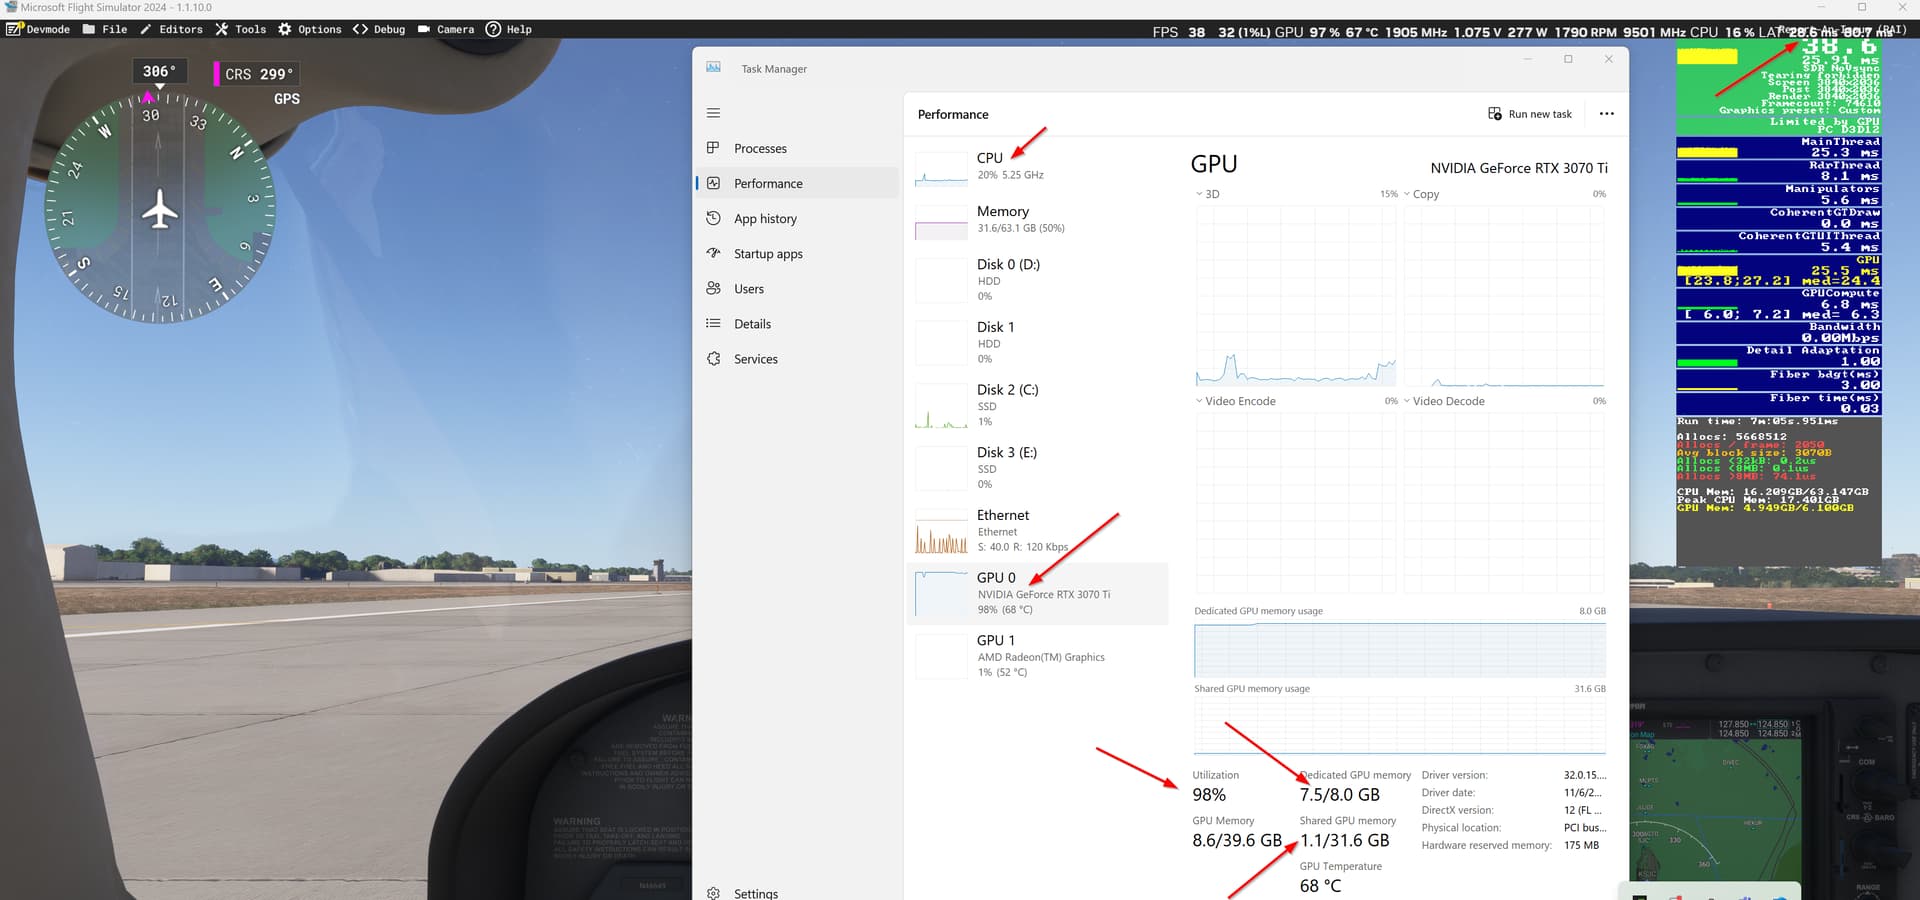Open Editors via the pencil icon
1920x900 pixels.
pyautogui.click(x=147, y=29)
